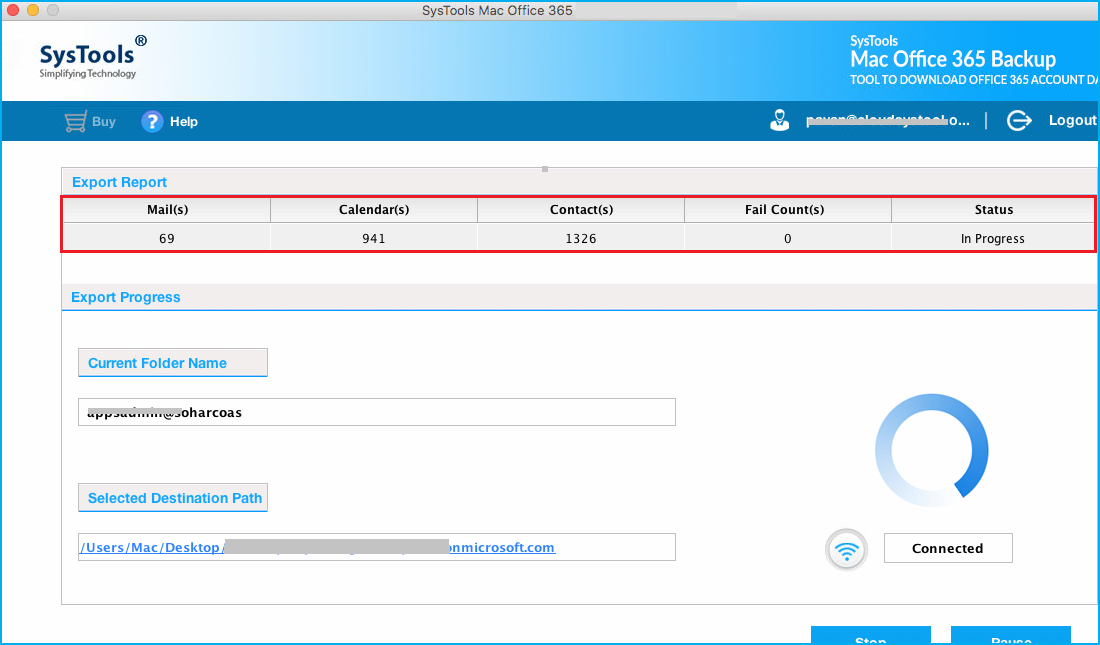The height and width of the screenshot is (645, 1100).
Task: Click the logged-in account email text
Action: tap(888, 121)
